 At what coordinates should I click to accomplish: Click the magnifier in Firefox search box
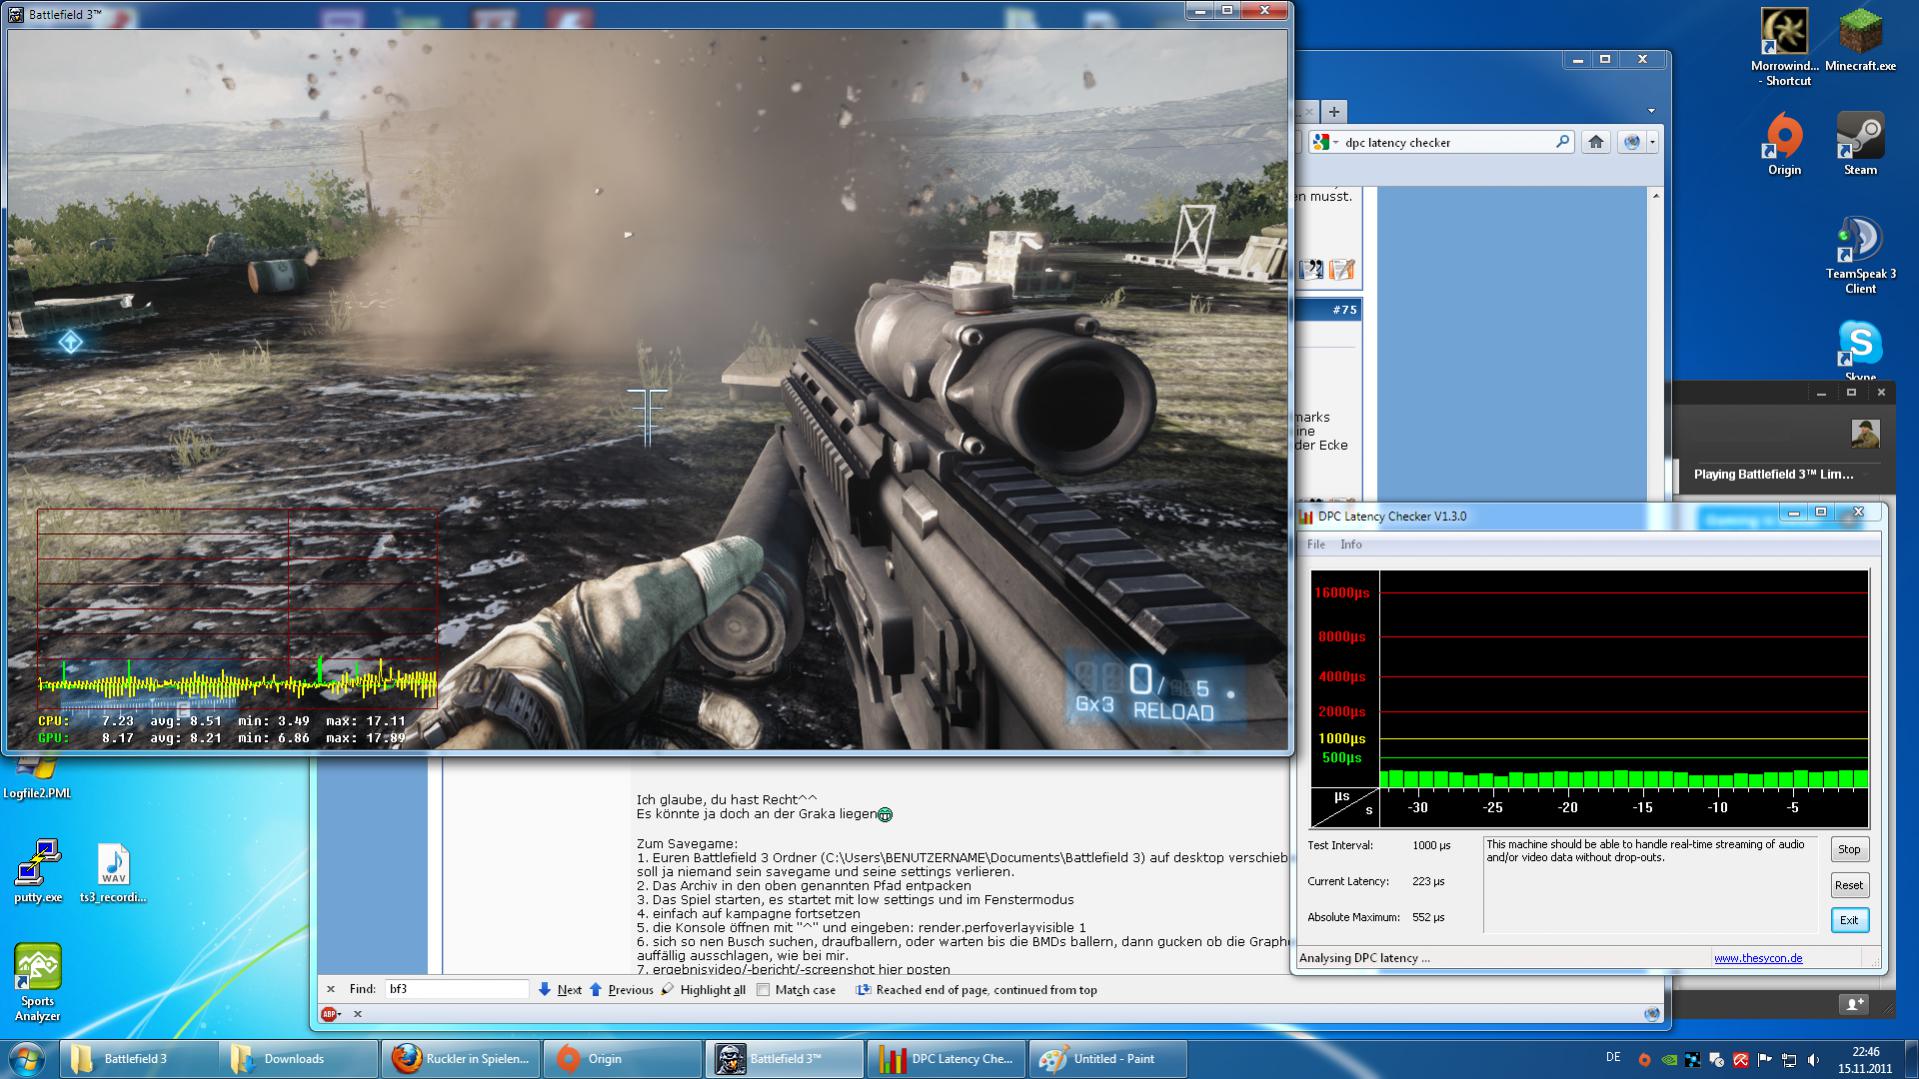(x=1562, y=142)
